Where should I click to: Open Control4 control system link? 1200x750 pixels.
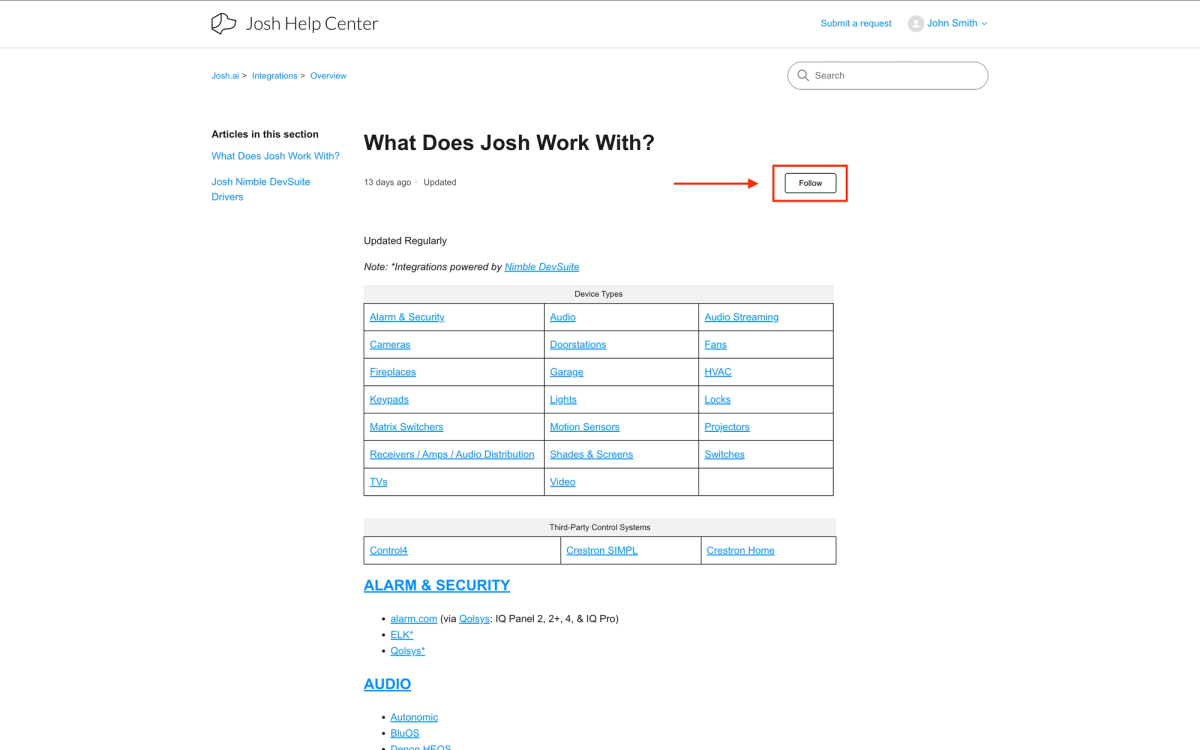pos(389,551)
